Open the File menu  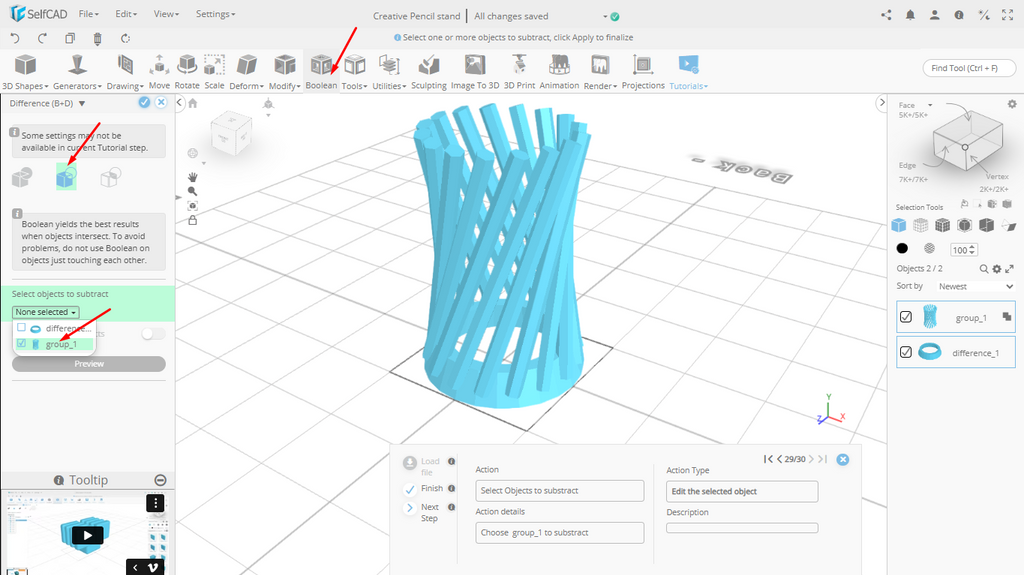(x=89, y=14)
